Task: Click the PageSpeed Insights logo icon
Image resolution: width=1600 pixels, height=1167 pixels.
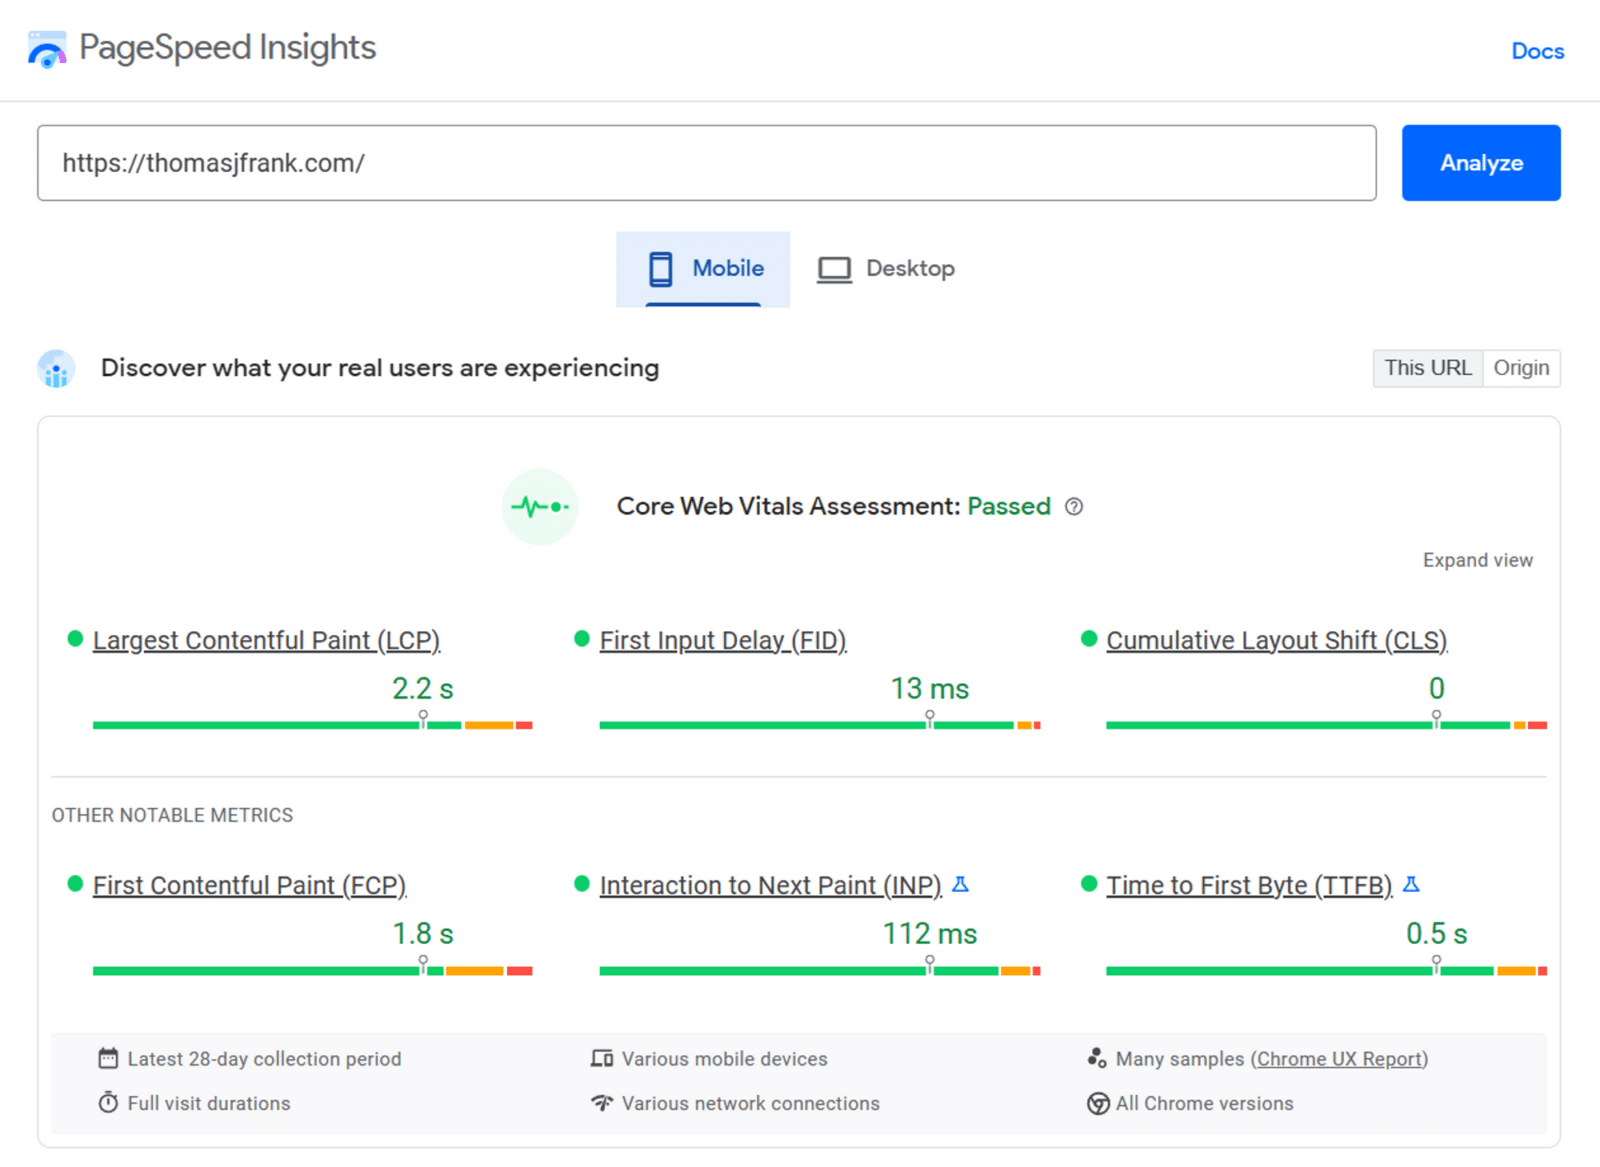Action: point(45,47)
